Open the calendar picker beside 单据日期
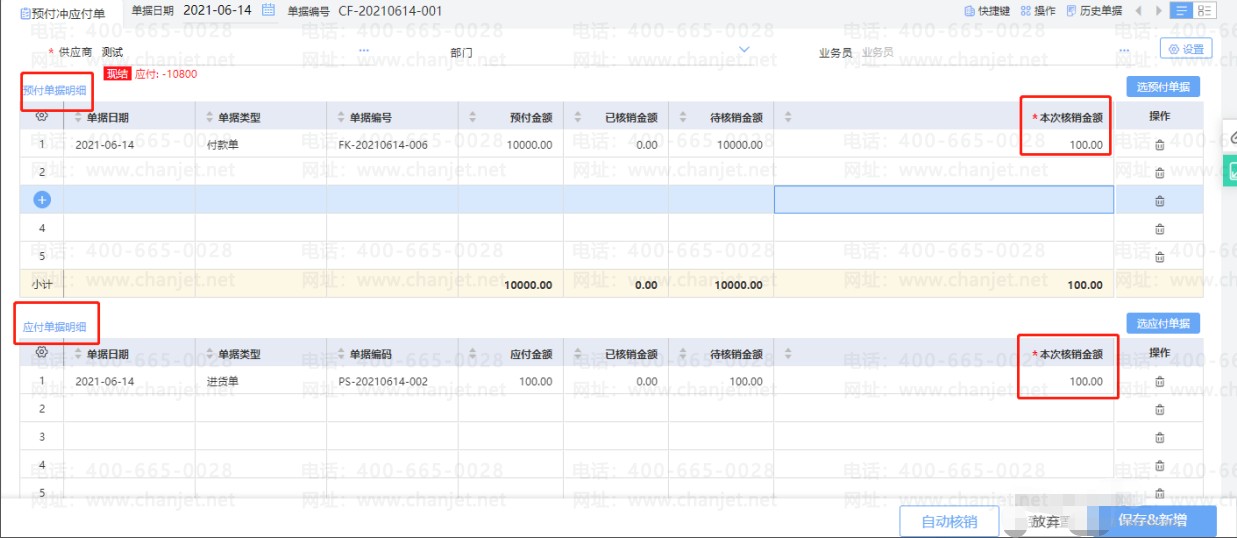Image resolution: width=1237 pixels, height=538 pixels. (268, 10)
